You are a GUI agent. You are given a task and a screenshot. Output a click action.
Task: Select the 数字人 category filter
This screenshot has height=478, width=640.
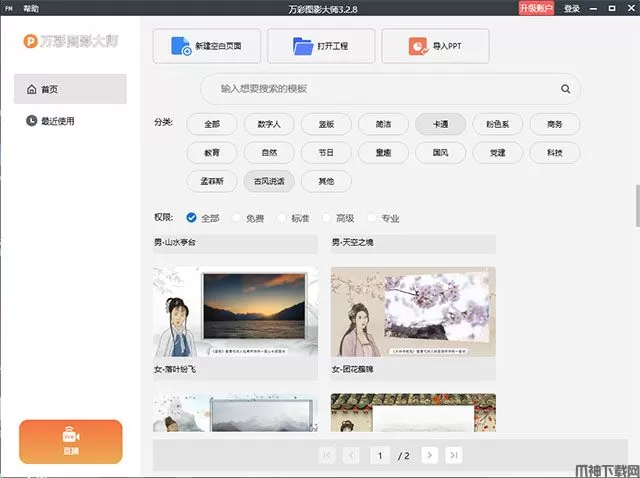269,124
